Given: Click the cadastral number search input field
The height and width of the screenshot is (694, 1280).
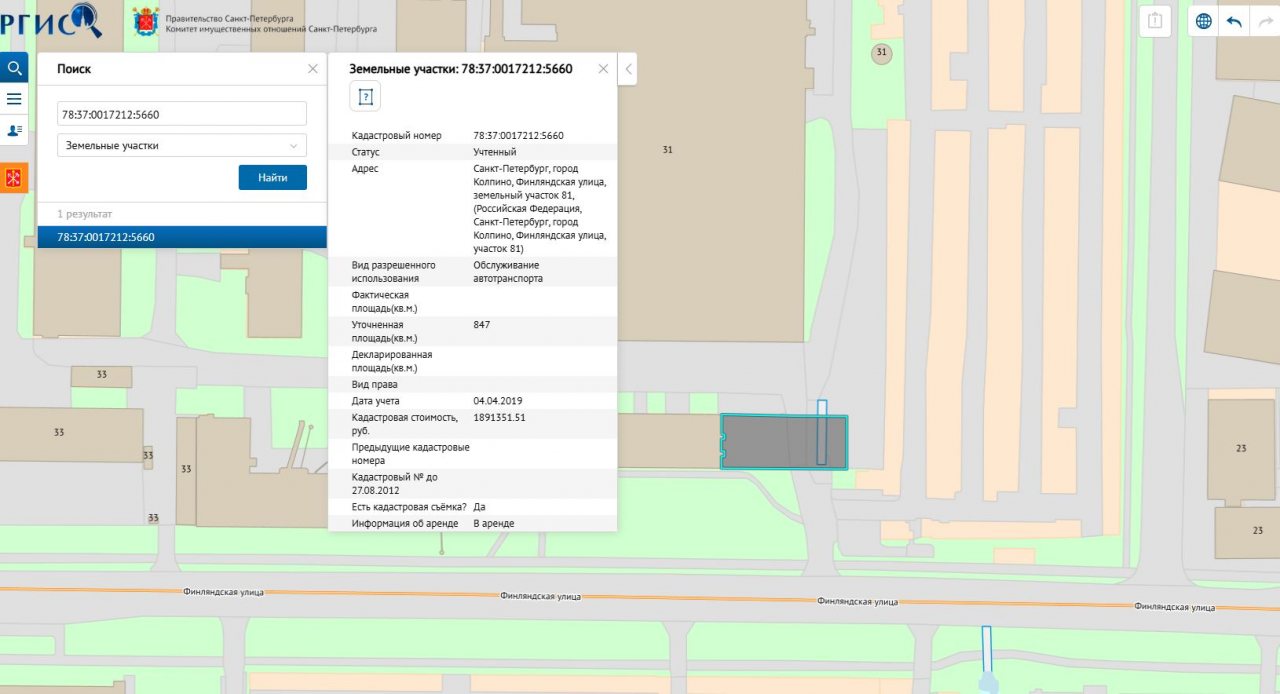Looking at the screenshot, I should pos(182,114).
